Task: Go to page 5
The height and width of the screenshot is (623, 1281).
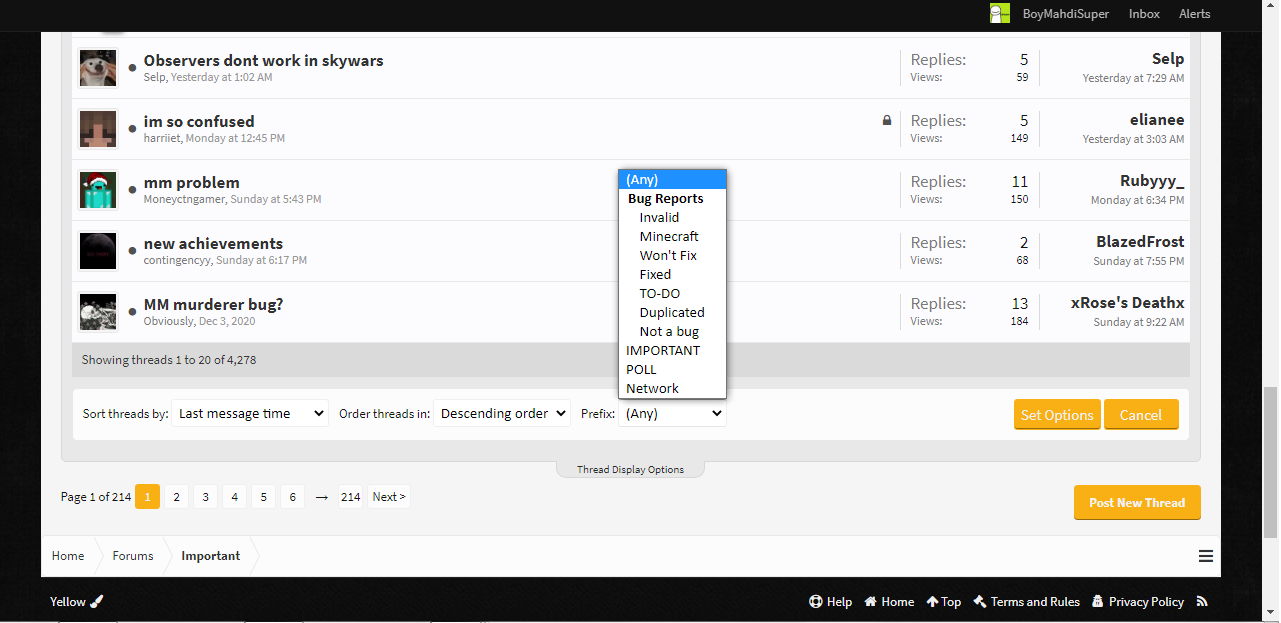Action: (263, 497)
